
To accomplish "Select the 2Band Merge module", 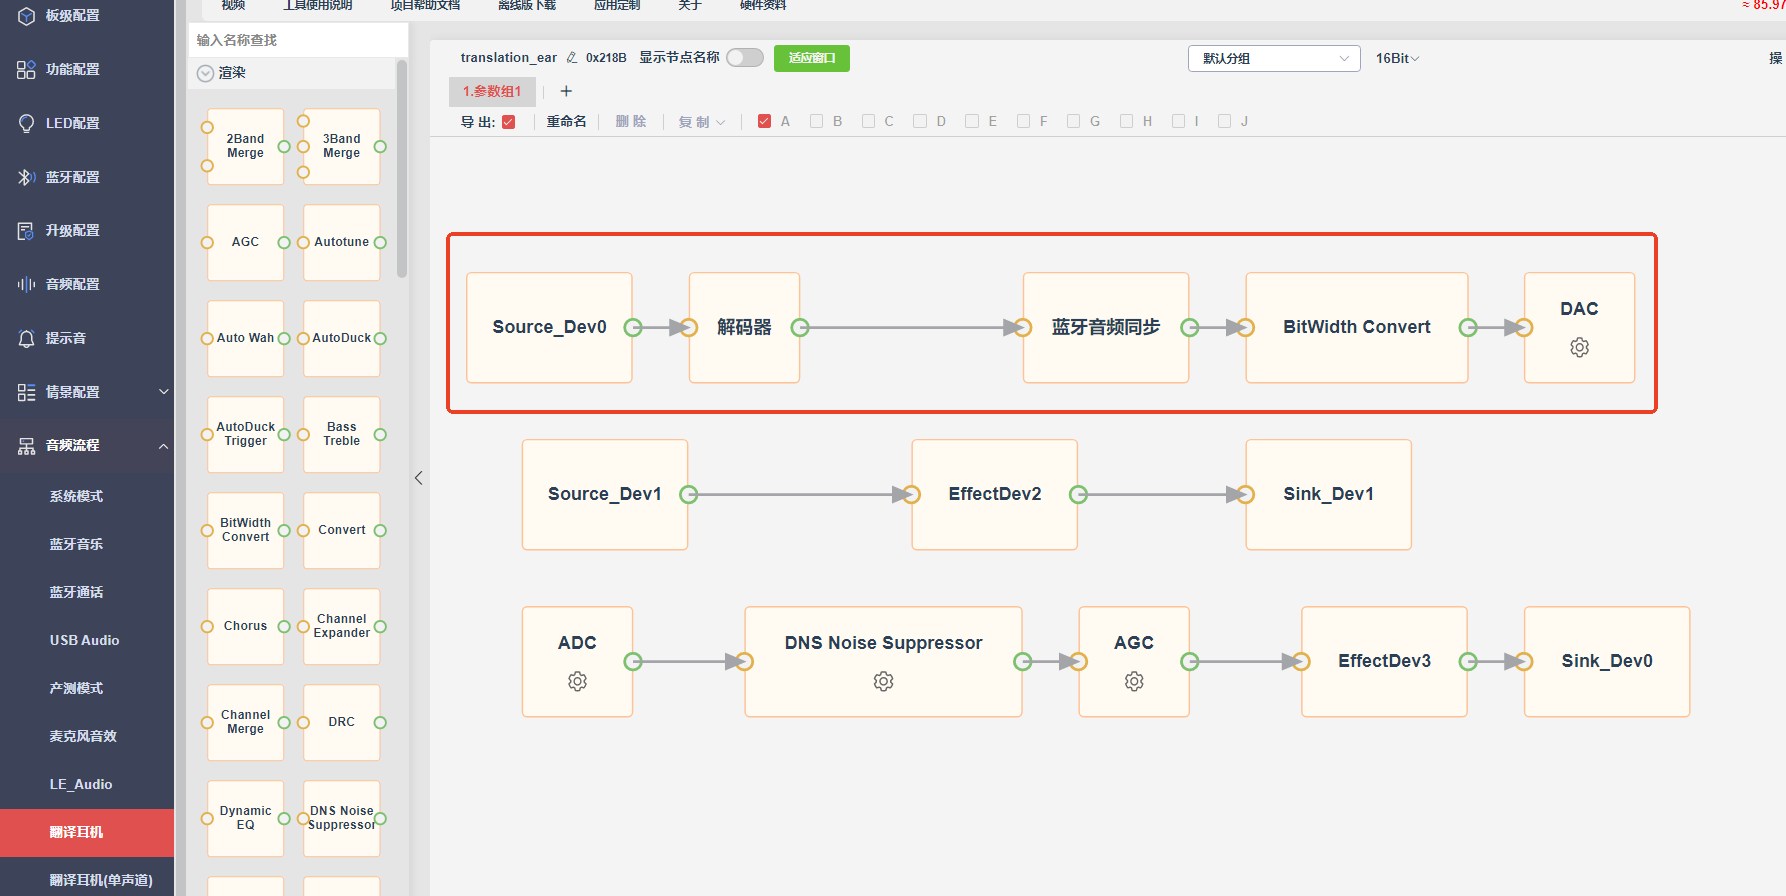I will [x=245, y=146].
